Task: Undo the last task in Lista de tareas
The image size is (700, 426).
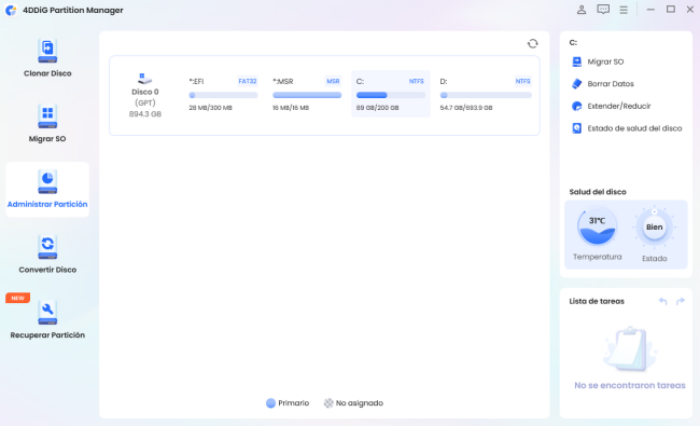Action: [663, 301]
